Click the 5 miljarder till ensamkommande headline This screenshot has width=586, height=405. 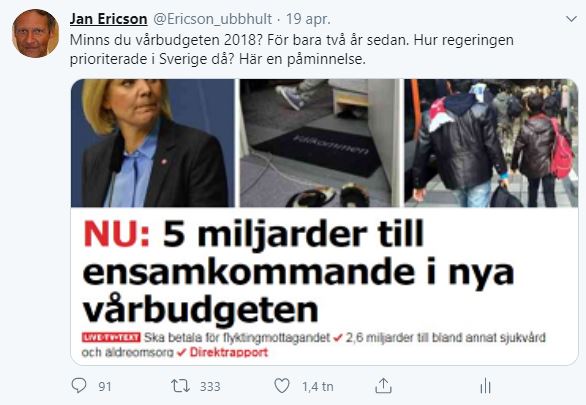[x=299, y=272]
